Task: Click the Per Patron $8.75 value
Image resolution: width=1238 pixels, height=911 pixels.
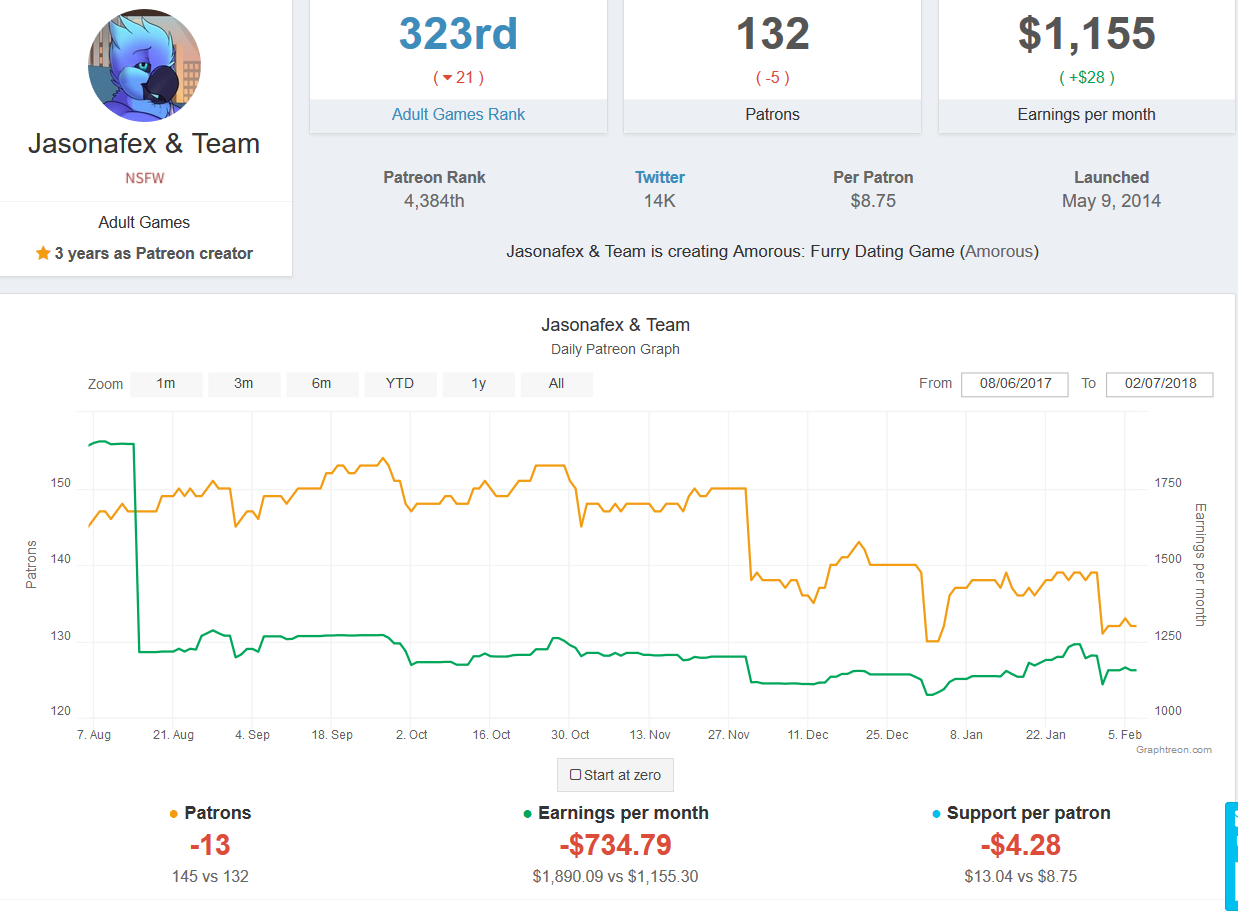Action: tap(873, 201)
